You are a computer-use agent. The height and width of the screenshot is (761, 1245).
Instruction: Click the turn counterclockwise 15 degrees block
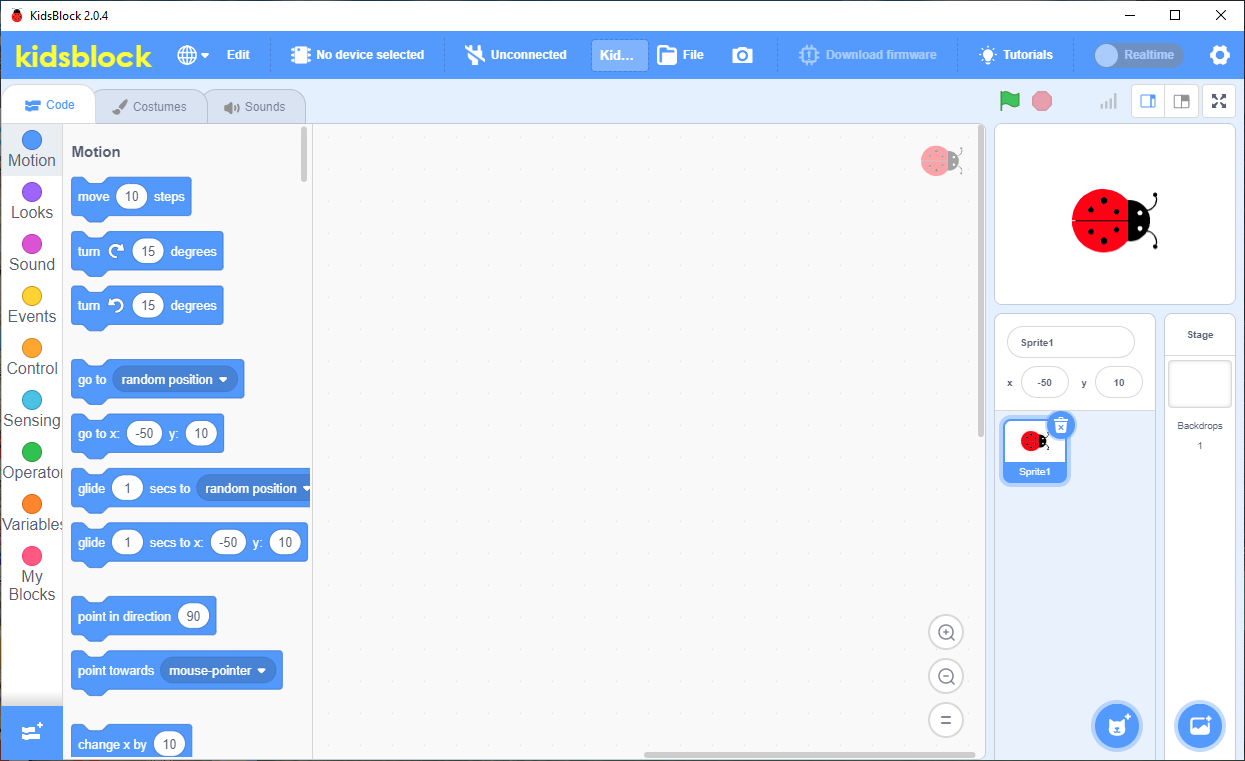(x=147, y=306)
